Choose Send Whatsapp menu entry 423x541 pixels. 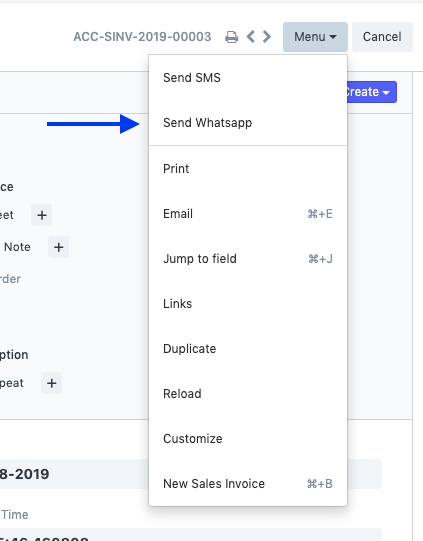point(248,123)
